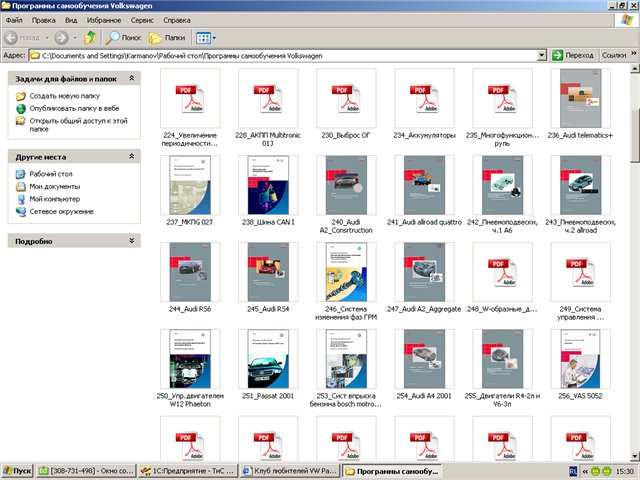Screen dimensions: 640x480
Task: Select thumbnail 253_Сист впрыска бензина bosch
Action: pos(346,359)
